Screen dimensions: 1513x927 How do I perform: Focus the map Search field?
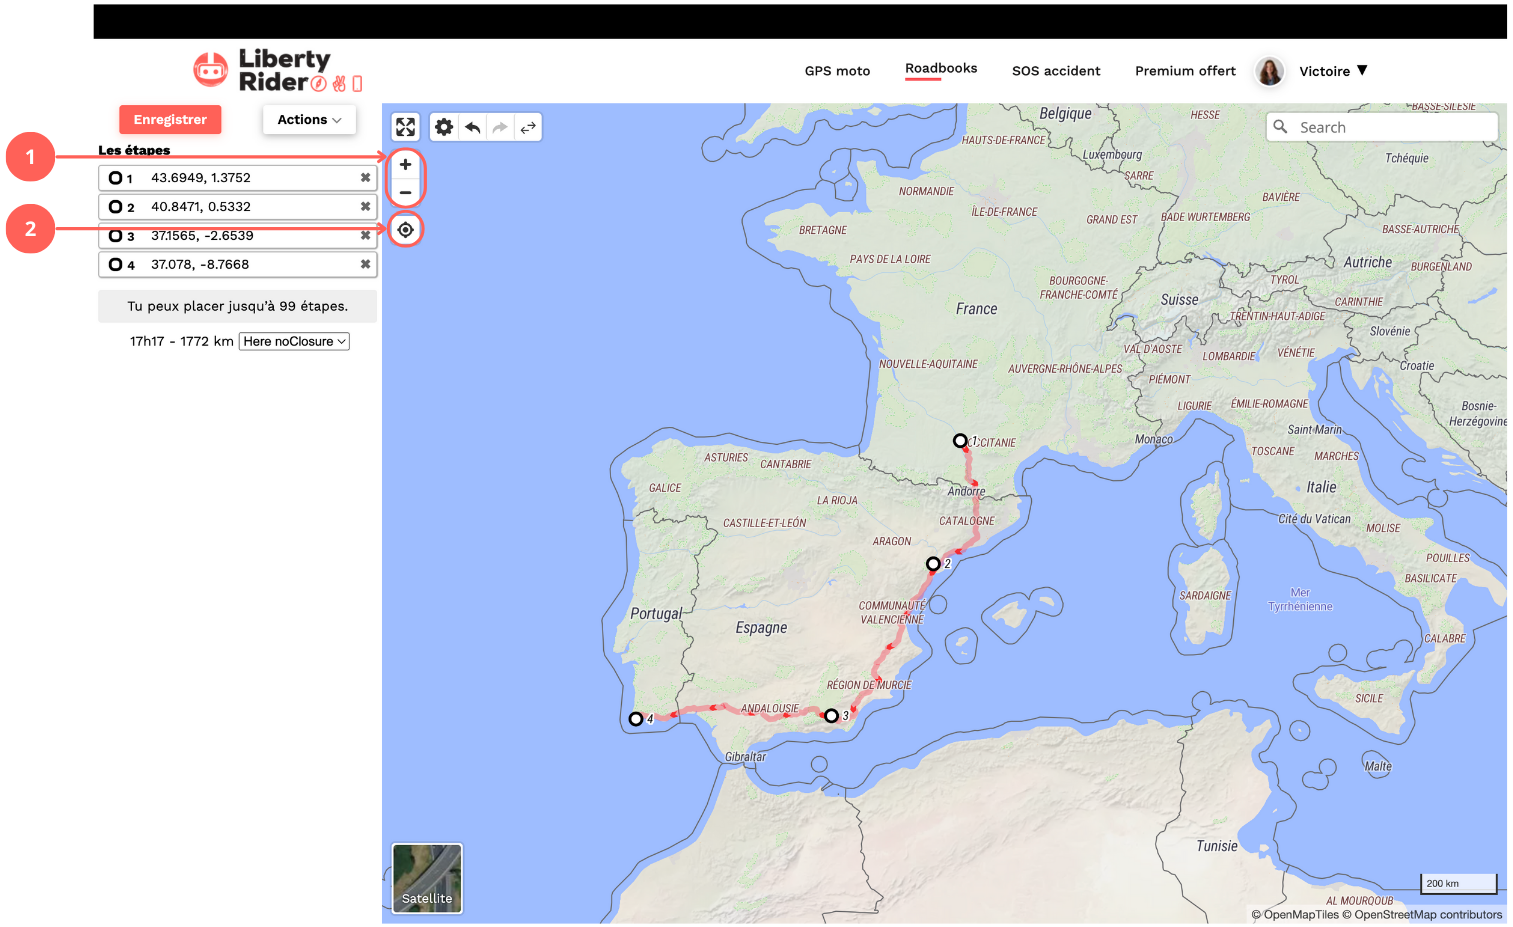coord(1392,128)
